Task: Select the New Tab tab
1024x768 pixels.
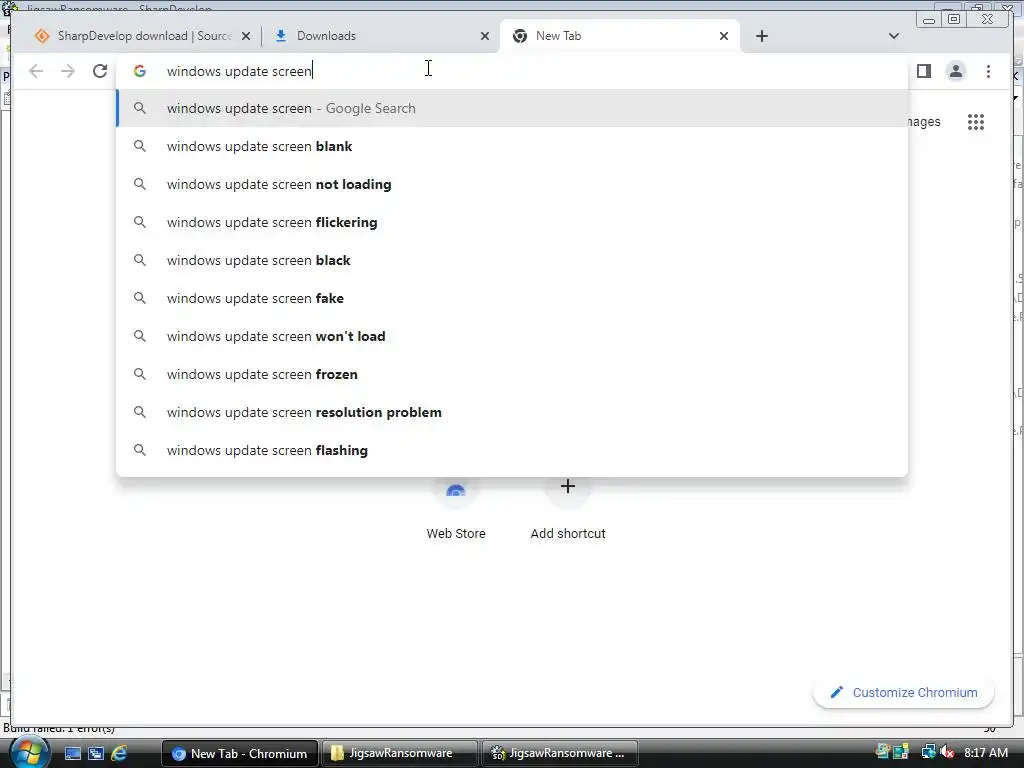Action: [x=619, y=36]
